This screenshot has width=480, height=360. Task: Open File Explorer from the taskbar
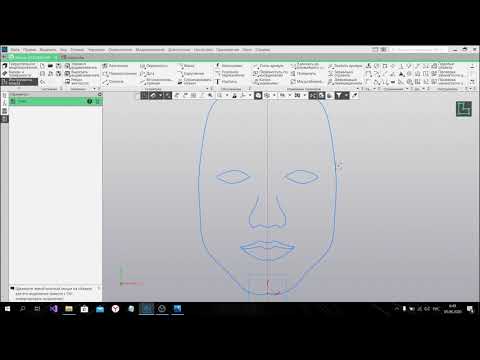point(69,309)
